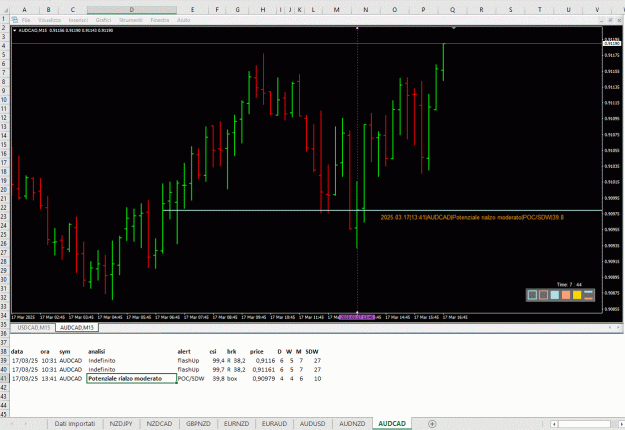Screen dimensions: 625x430
Task: Expand the AUDCAD,M15 chart title arrow
Action: [x=15, y=30]
